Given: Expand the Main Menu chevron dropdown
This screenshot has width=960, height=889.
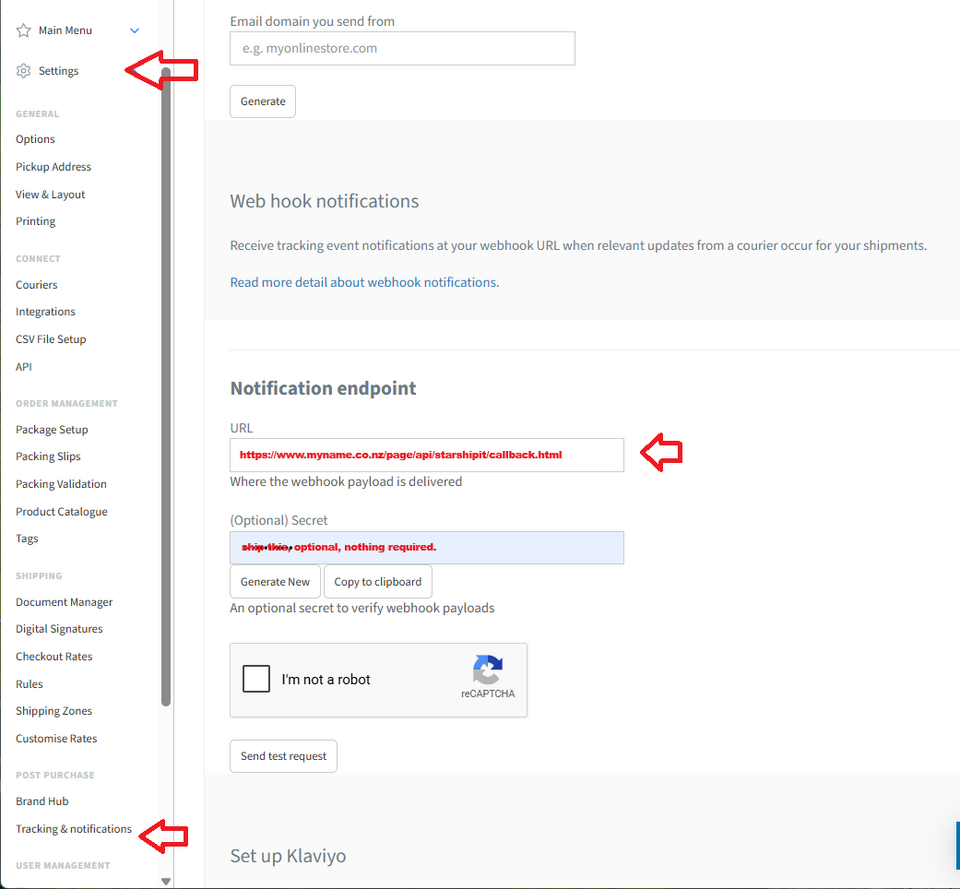Looking at the screenshot, I should point(135,31).
